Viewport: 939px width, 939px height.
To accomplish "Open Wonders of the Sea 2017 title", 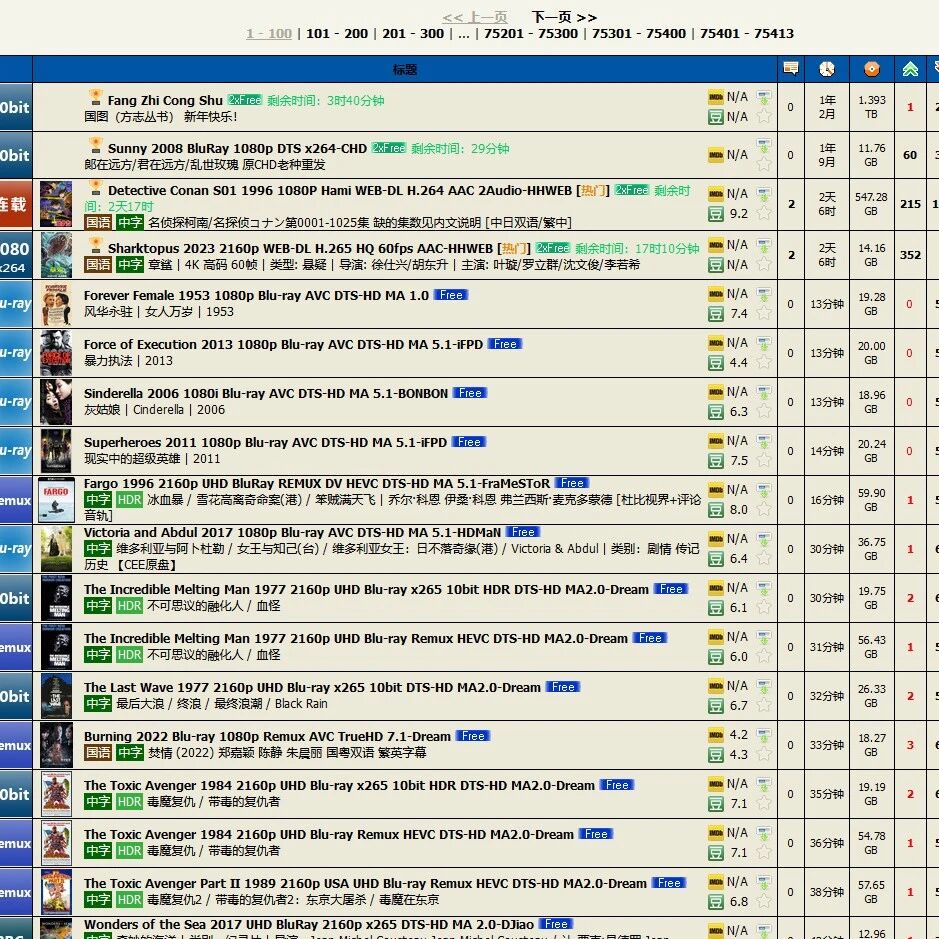I will pos(308,924).
